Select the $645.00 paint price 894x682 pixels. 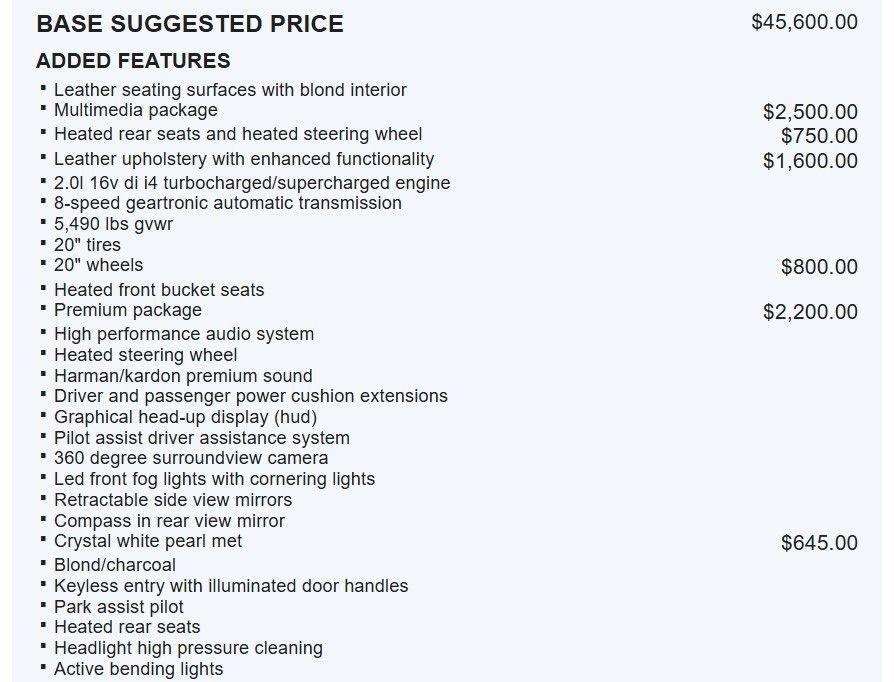pos(819,543)
